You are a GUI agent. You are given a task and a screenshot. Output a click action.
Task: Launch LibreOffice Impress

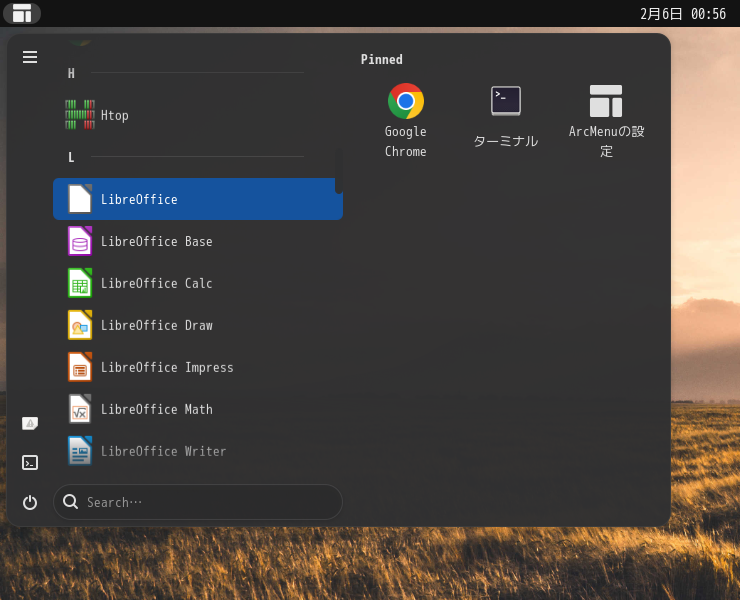(198, 367)
